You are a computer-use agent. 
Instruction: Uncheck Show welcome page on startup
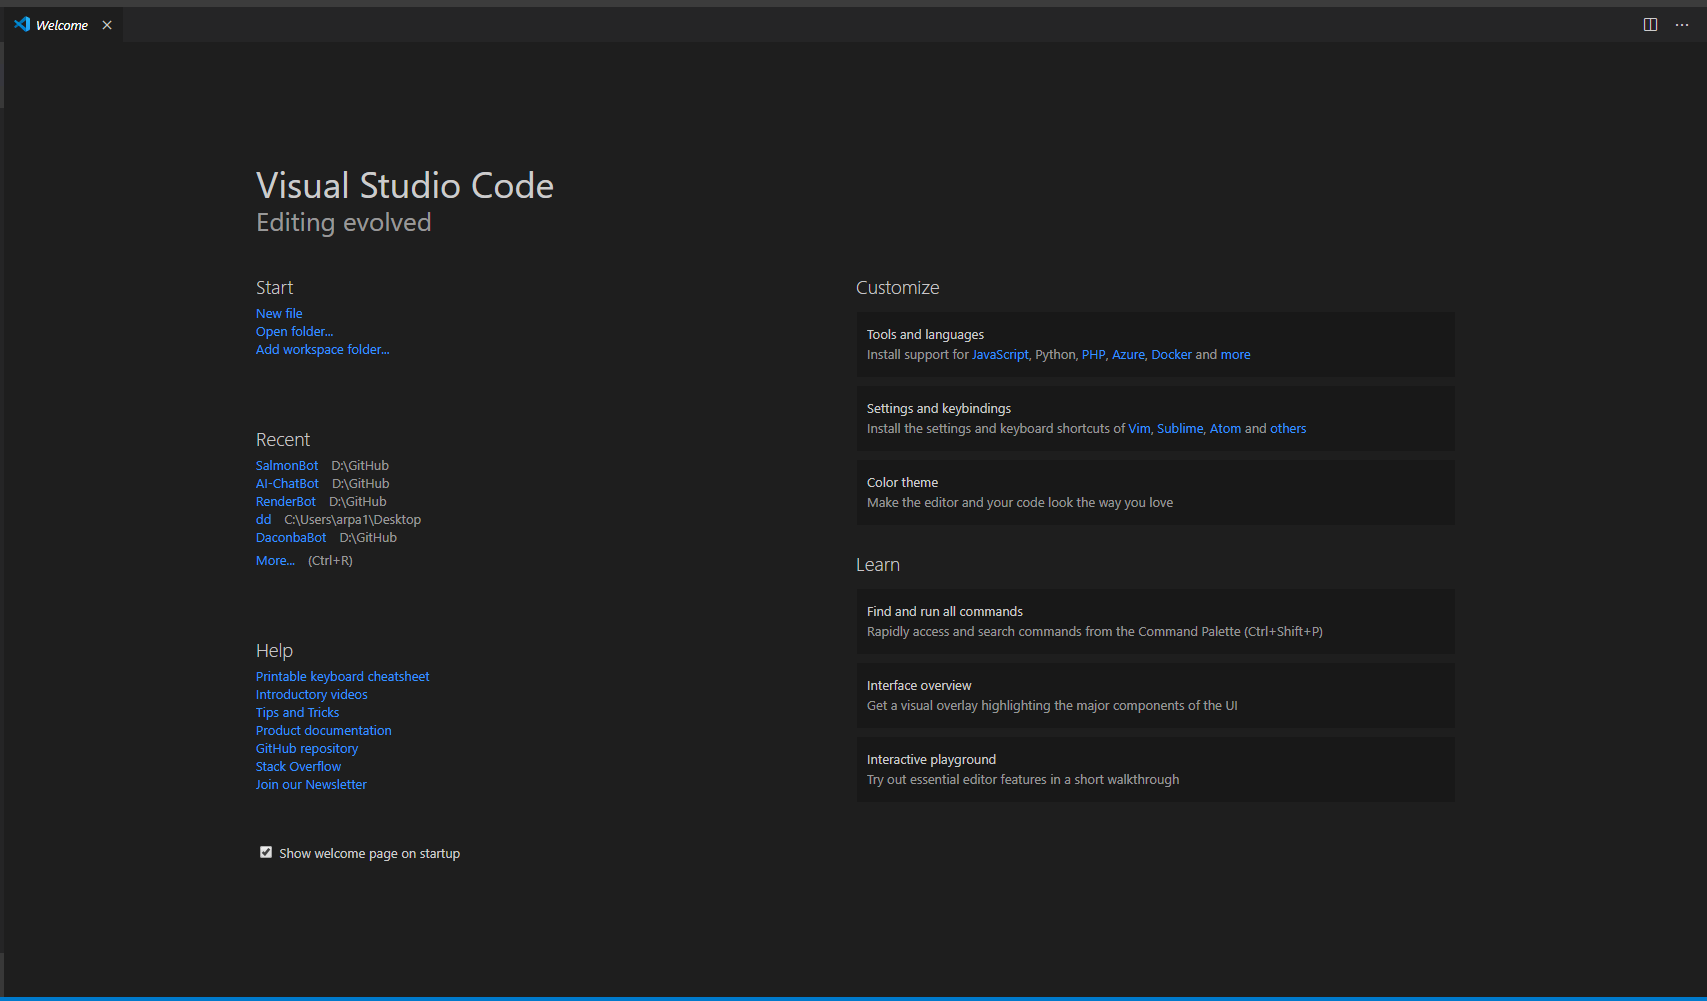(266, 852)
